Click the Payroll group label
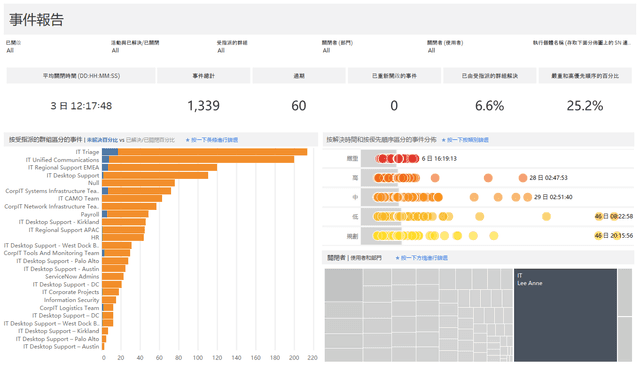Screen dimensions: 640x370 click(x=90, y=214)
